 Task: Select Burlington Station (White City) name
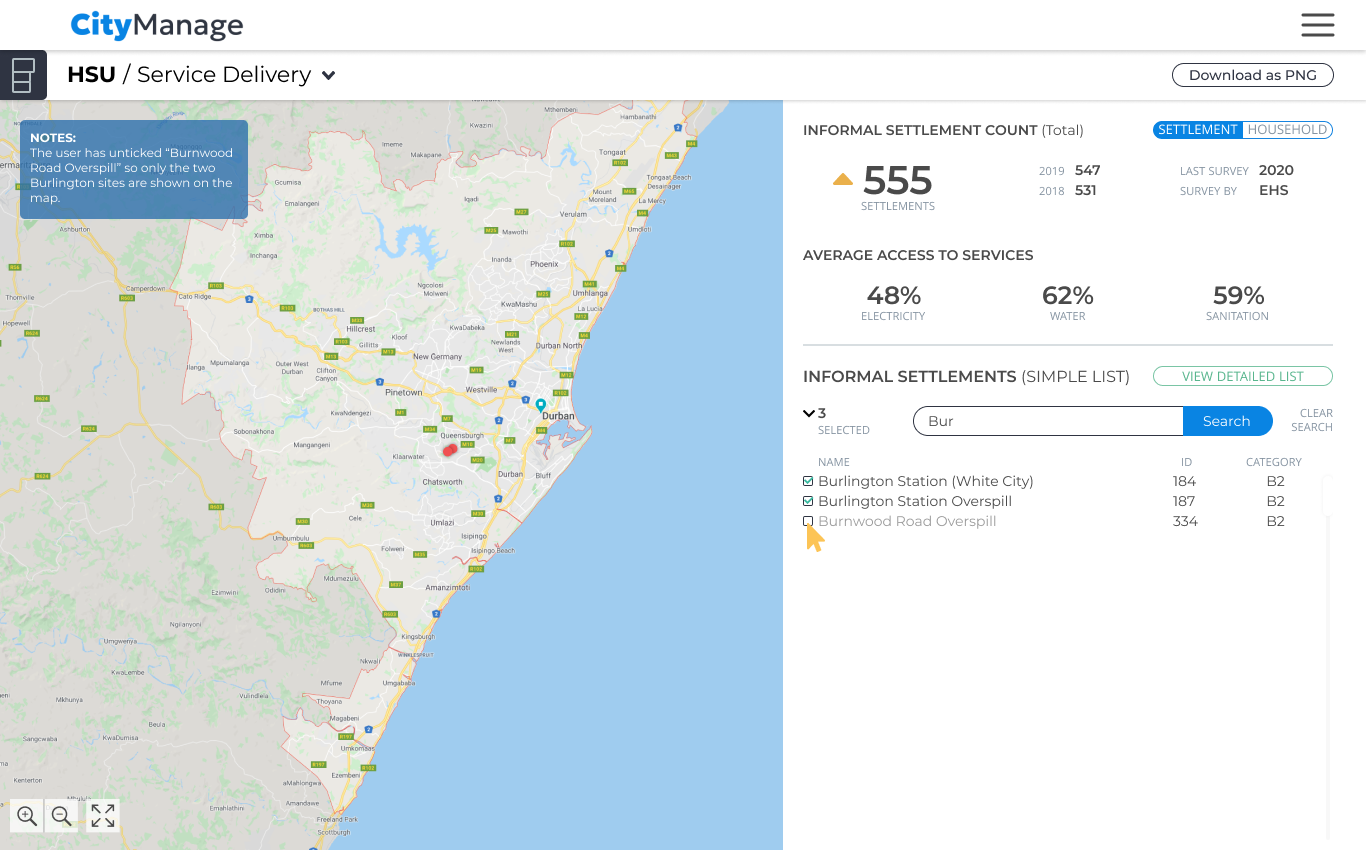925,481
